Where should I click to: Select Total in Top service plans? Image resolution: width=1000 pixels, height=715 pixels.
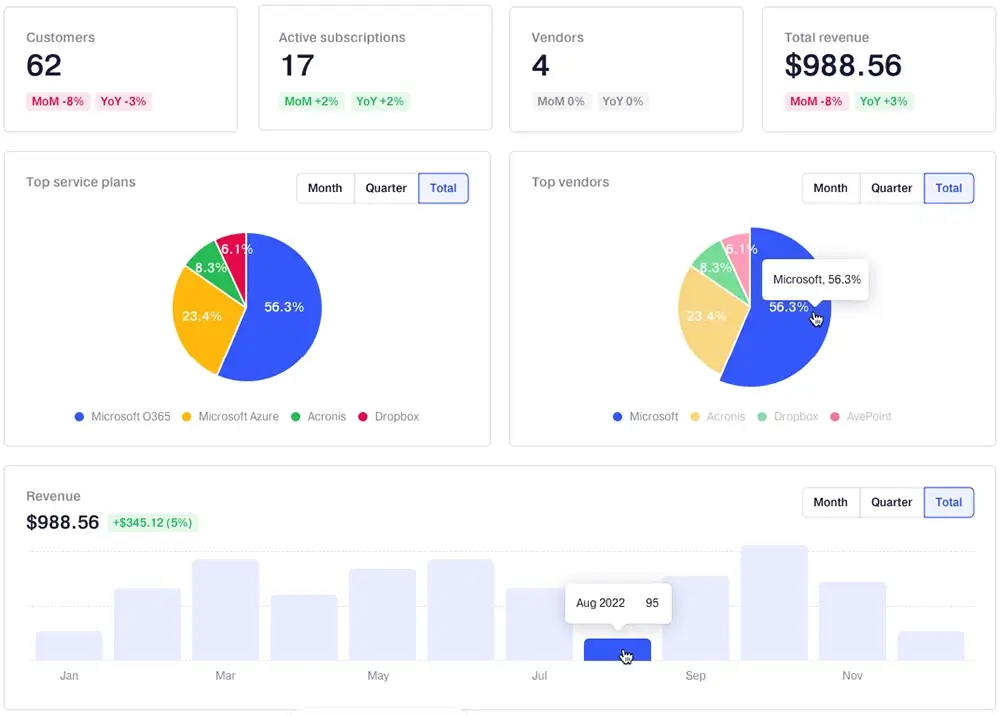[443, 188]
